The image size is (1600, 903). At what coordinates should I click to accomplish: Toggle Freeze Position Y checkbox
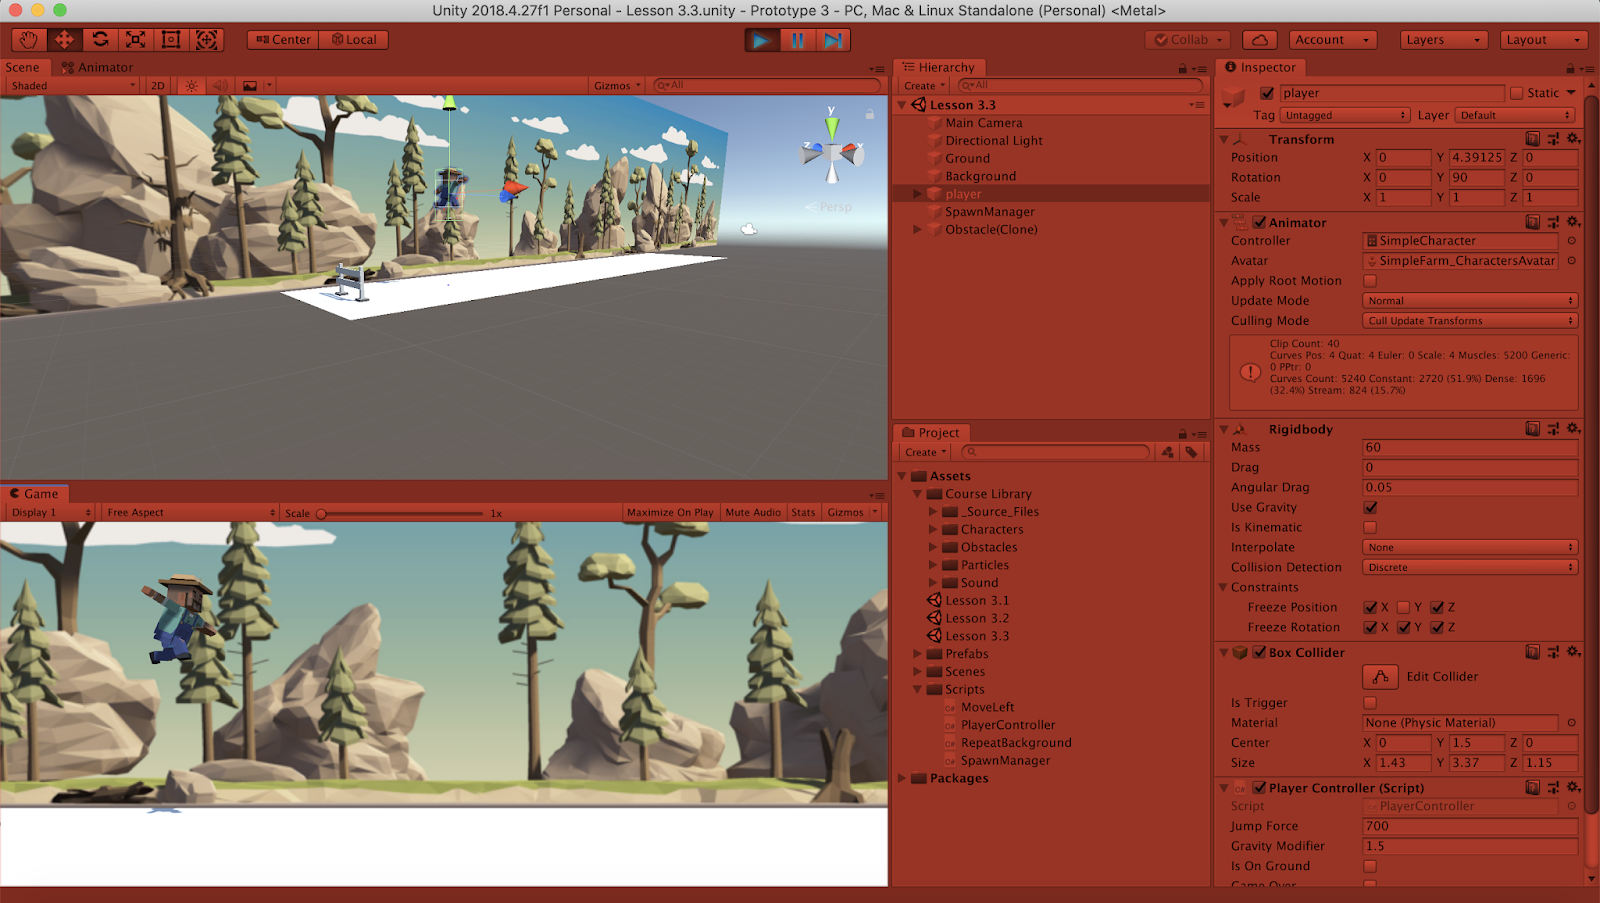coord(1404,607)
